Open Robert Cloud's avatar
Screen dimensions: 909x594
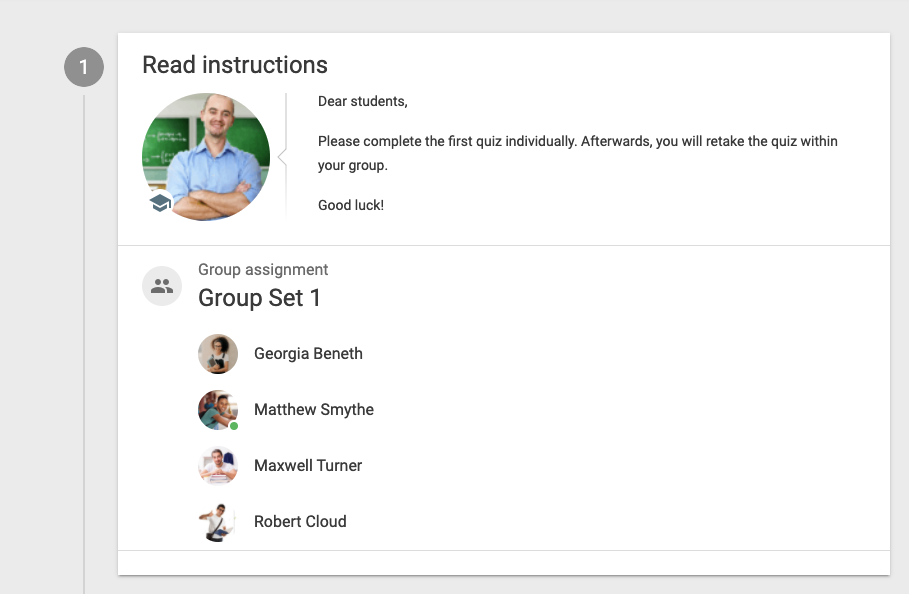[218, 522]
